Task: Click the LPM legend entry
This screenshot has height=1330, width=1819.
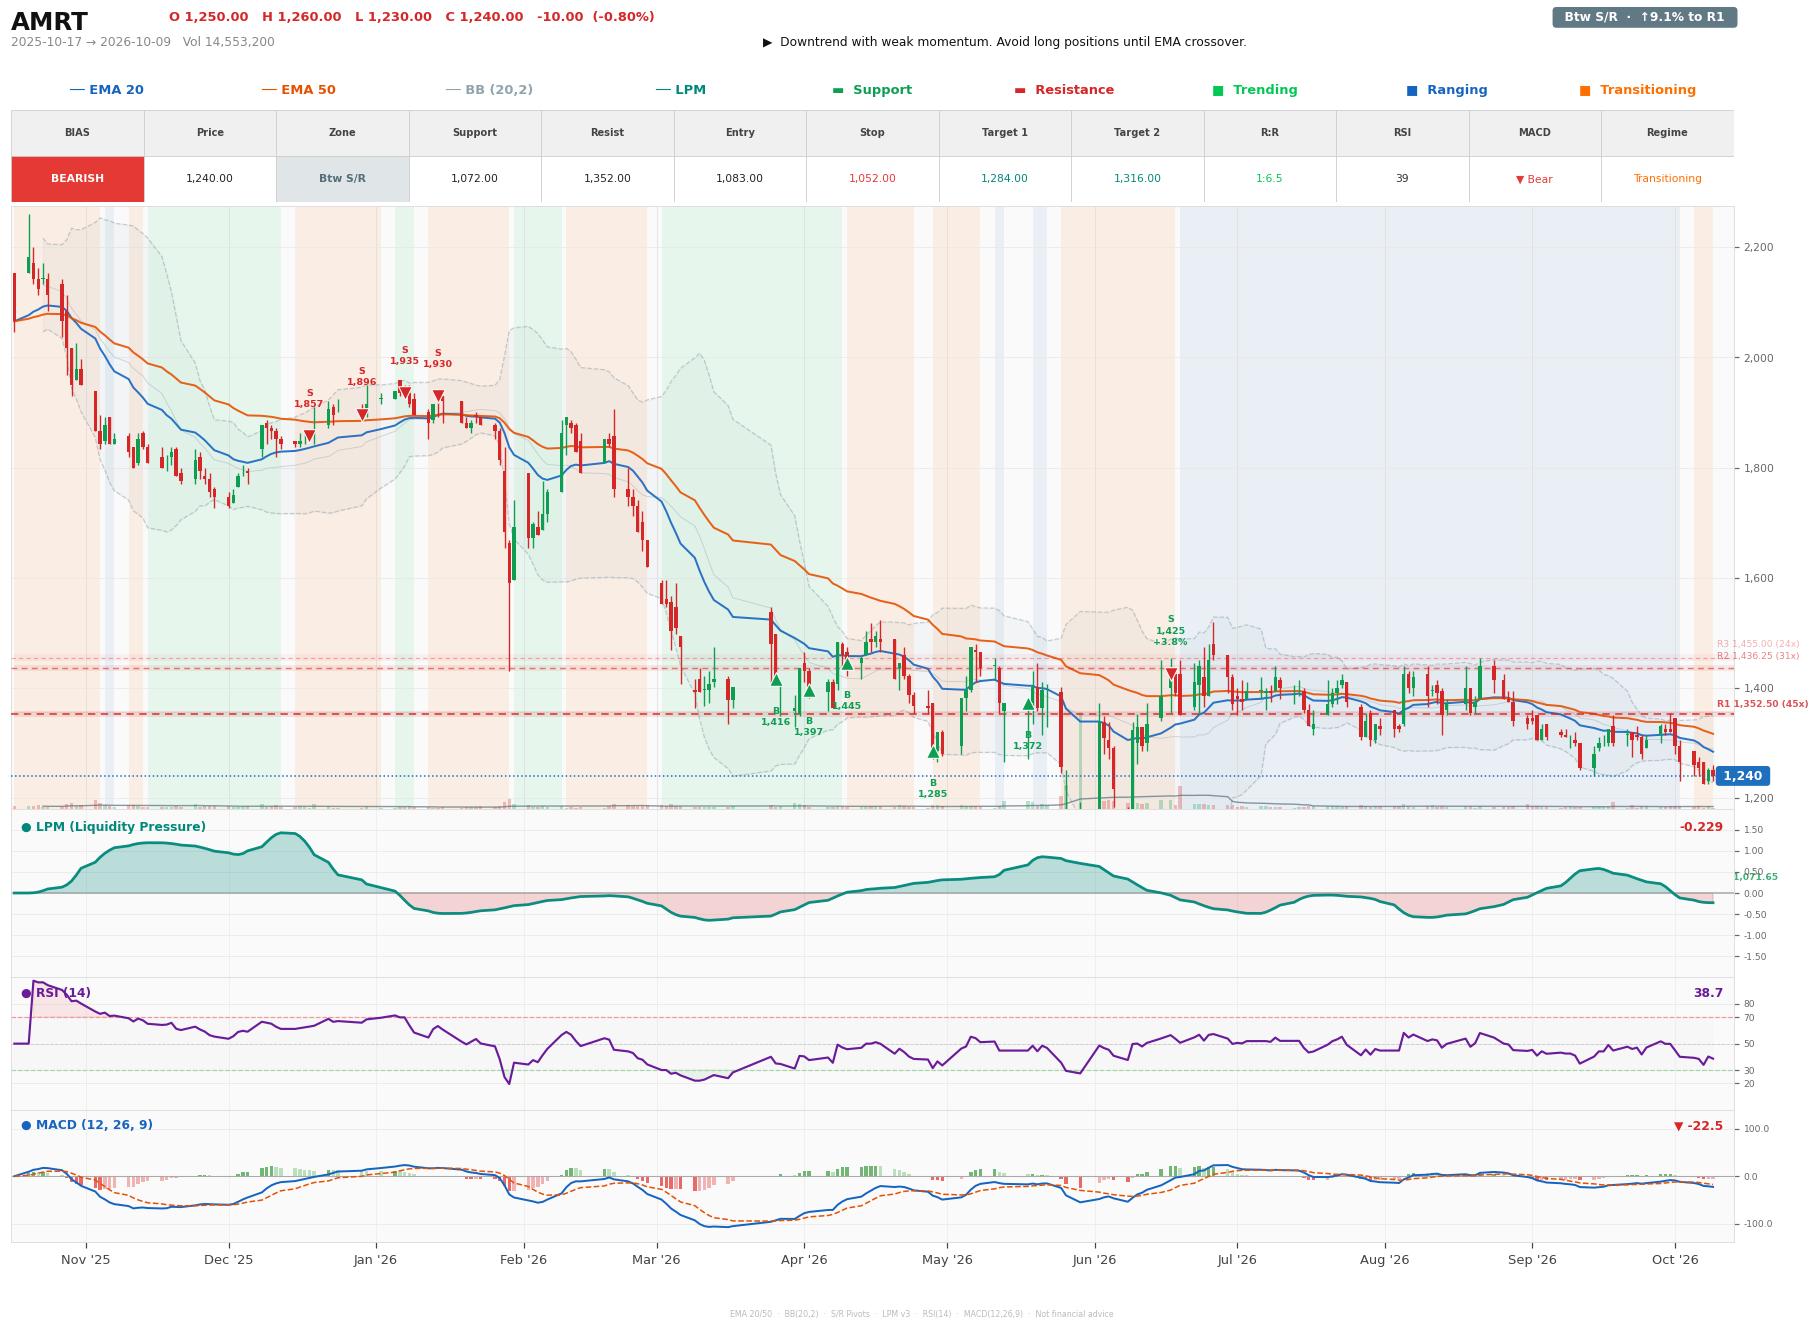Action: coord(680,90)
